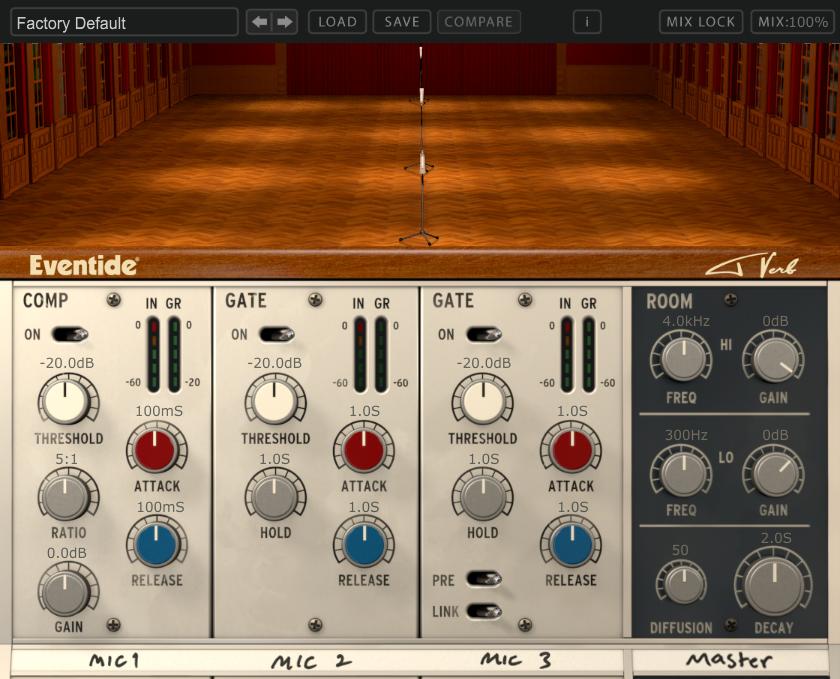
Task: Click the 5:1 ratio value readout
Action: (66, 459)
